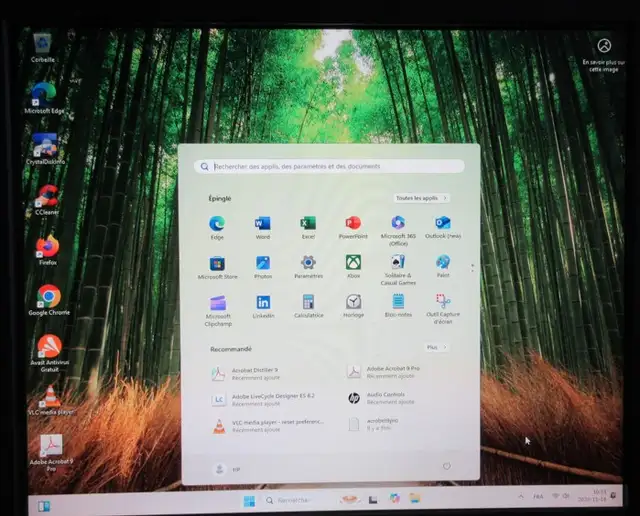Launch the Paint app

tap(443, 266)
